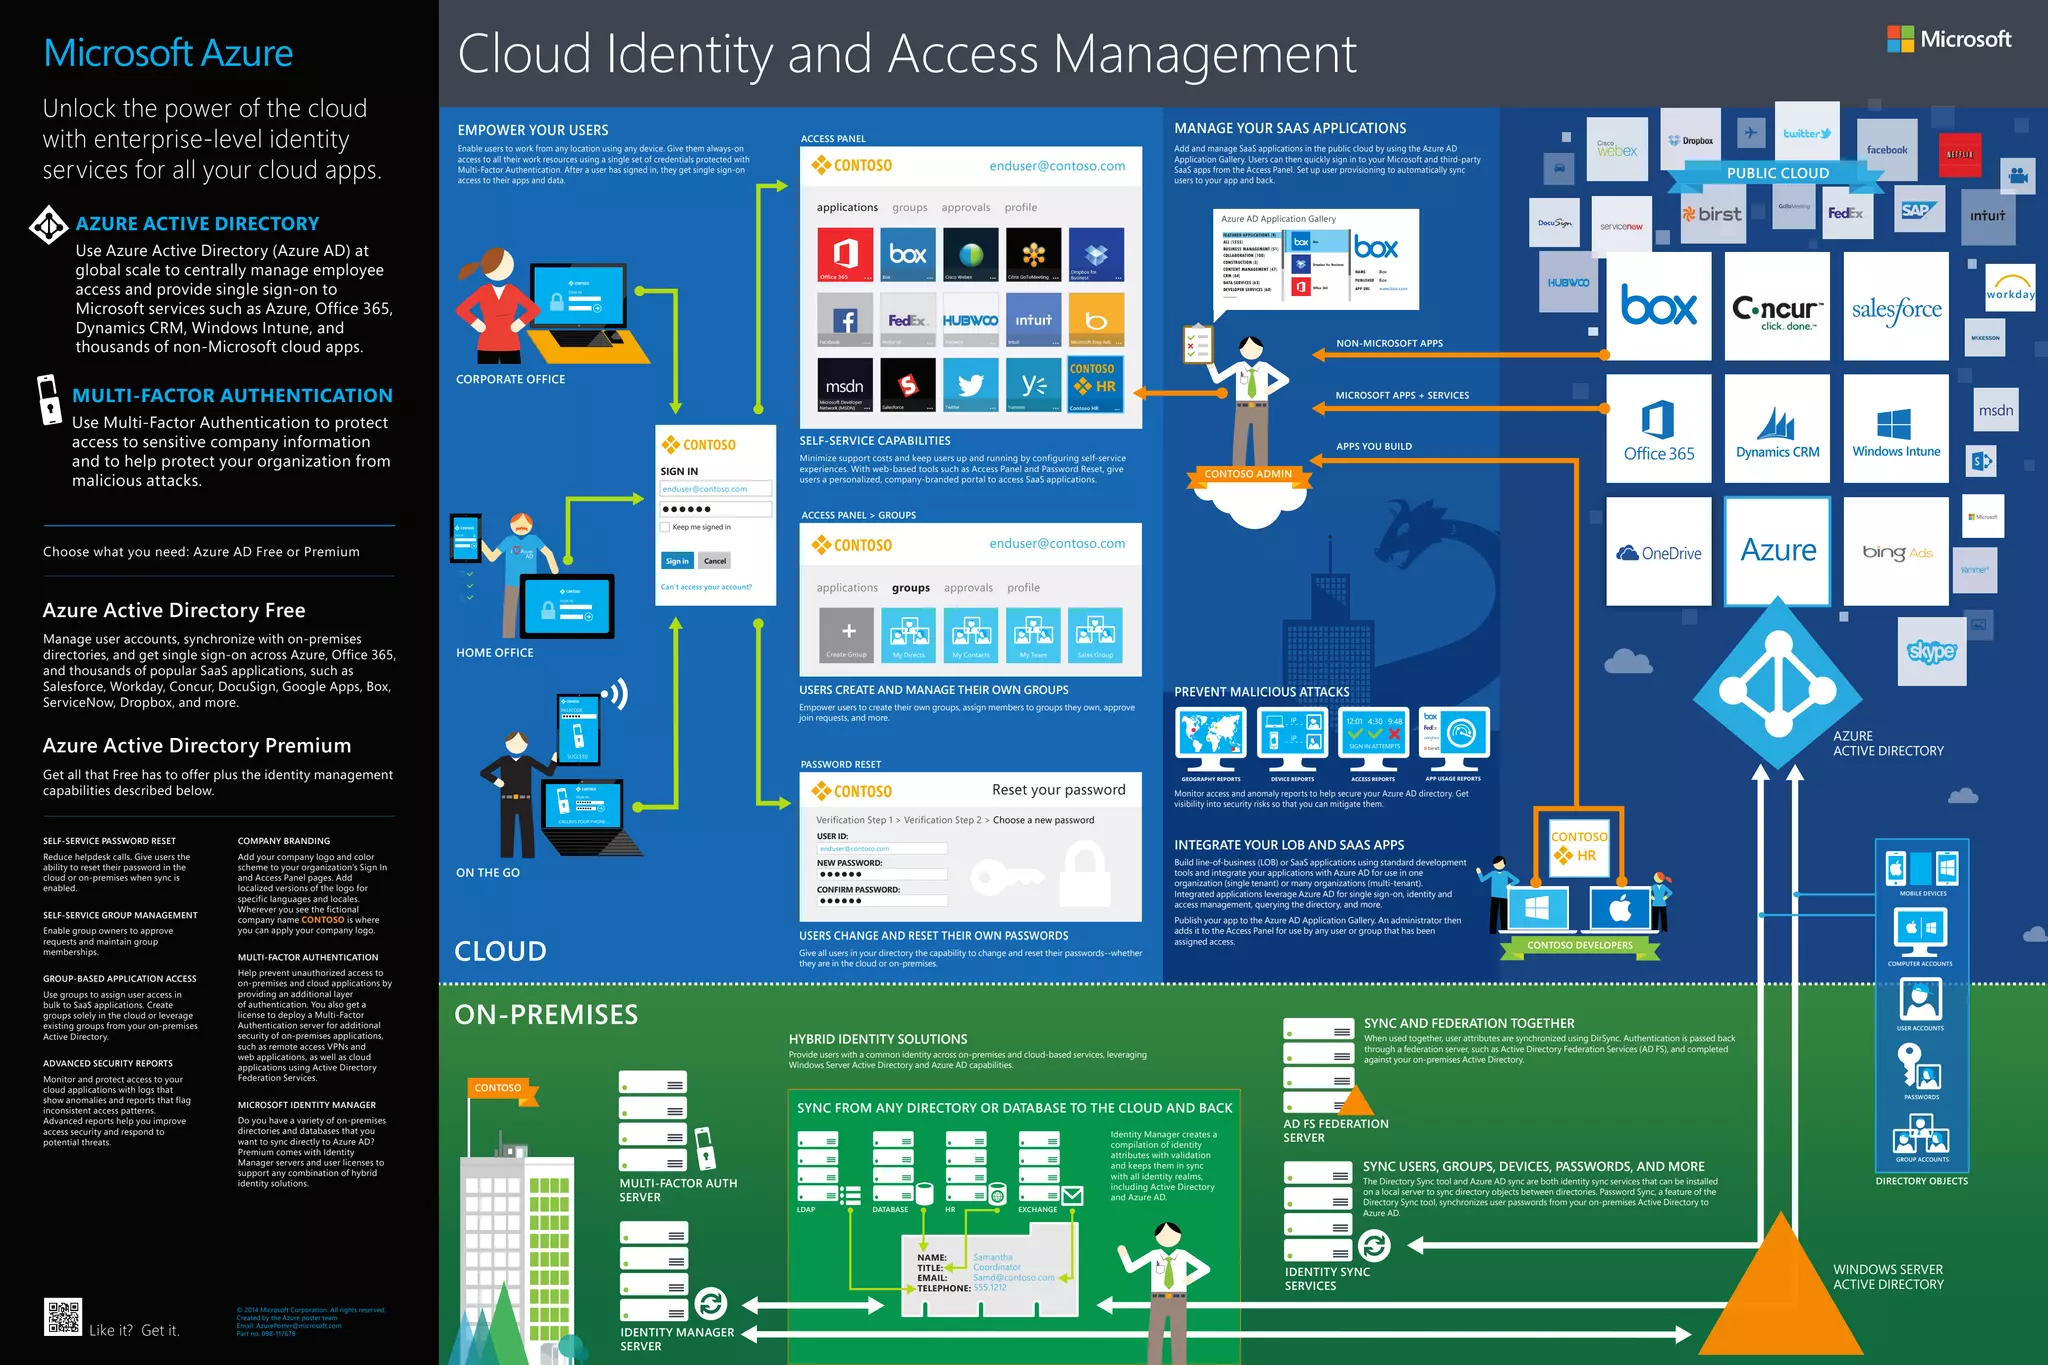Image resolution: width=2048 pixels, height=1365 pixels.
Task: Check the Keep me signed in box
Action: coord(665,527)
